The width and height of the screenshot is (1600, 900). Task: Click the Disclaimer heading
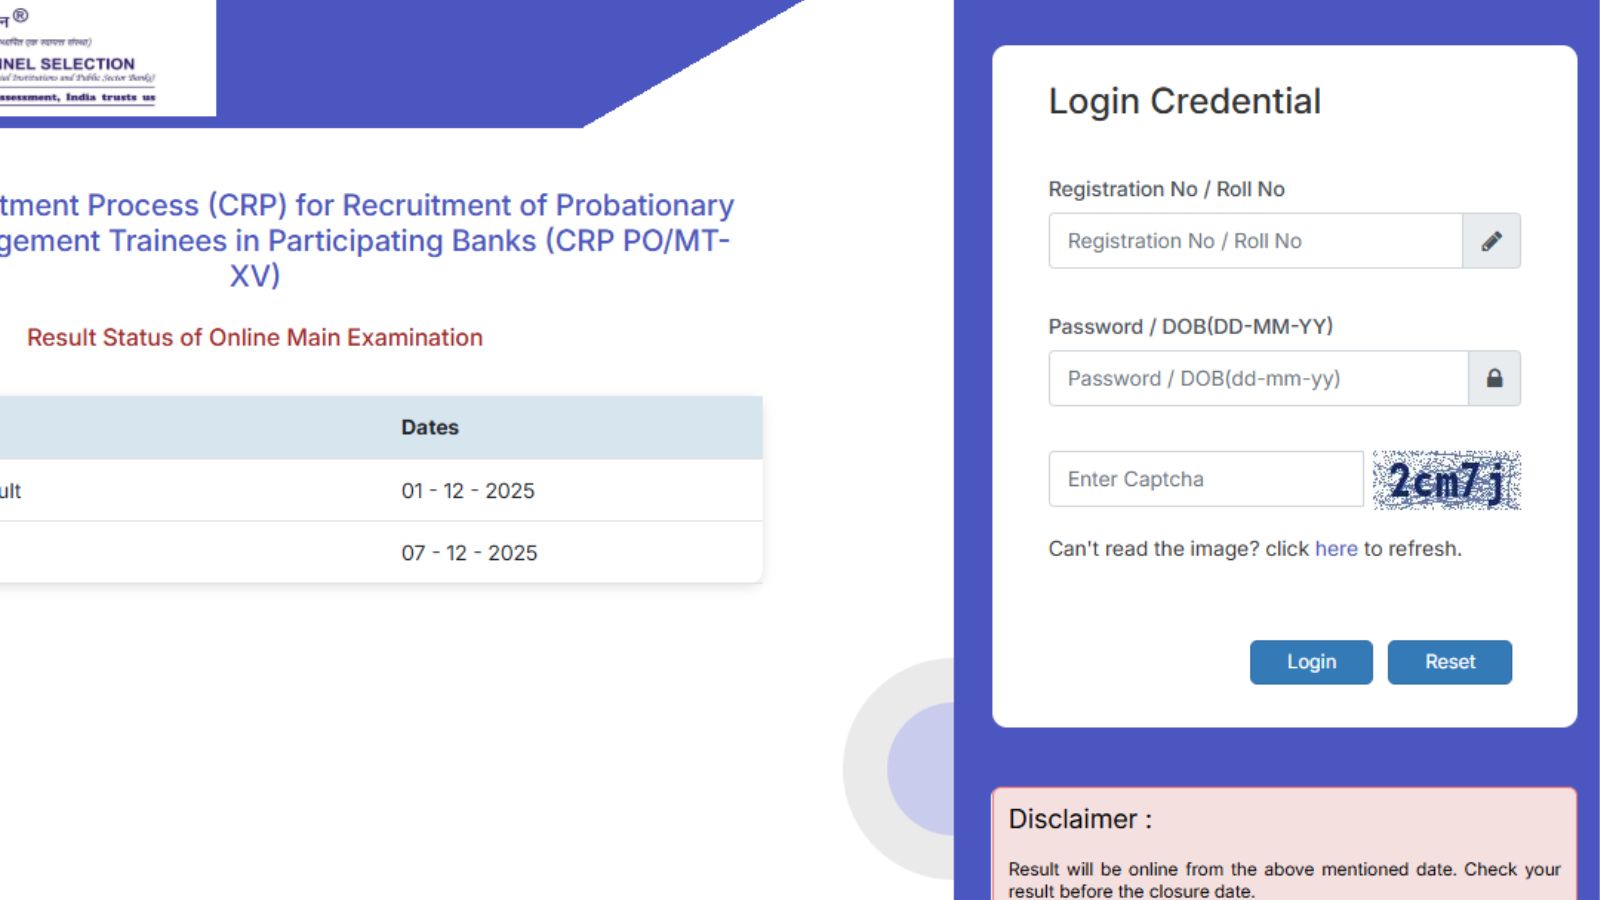pos(1080,819)
